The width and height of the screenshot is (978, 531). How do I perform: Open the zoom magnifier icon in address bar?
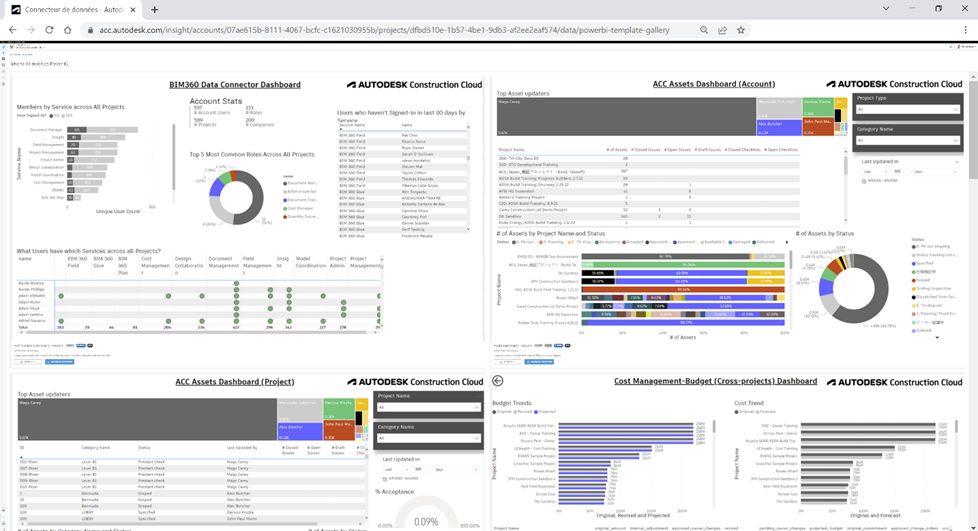click(x=704, y=29)
